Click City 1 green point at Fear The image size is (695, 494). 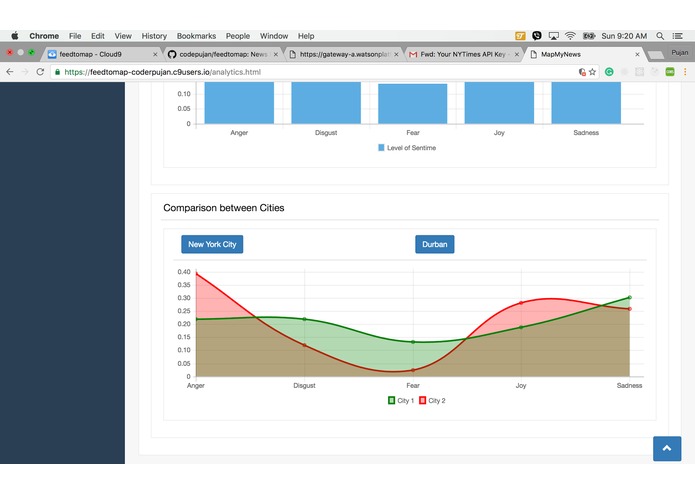(413, 342)
